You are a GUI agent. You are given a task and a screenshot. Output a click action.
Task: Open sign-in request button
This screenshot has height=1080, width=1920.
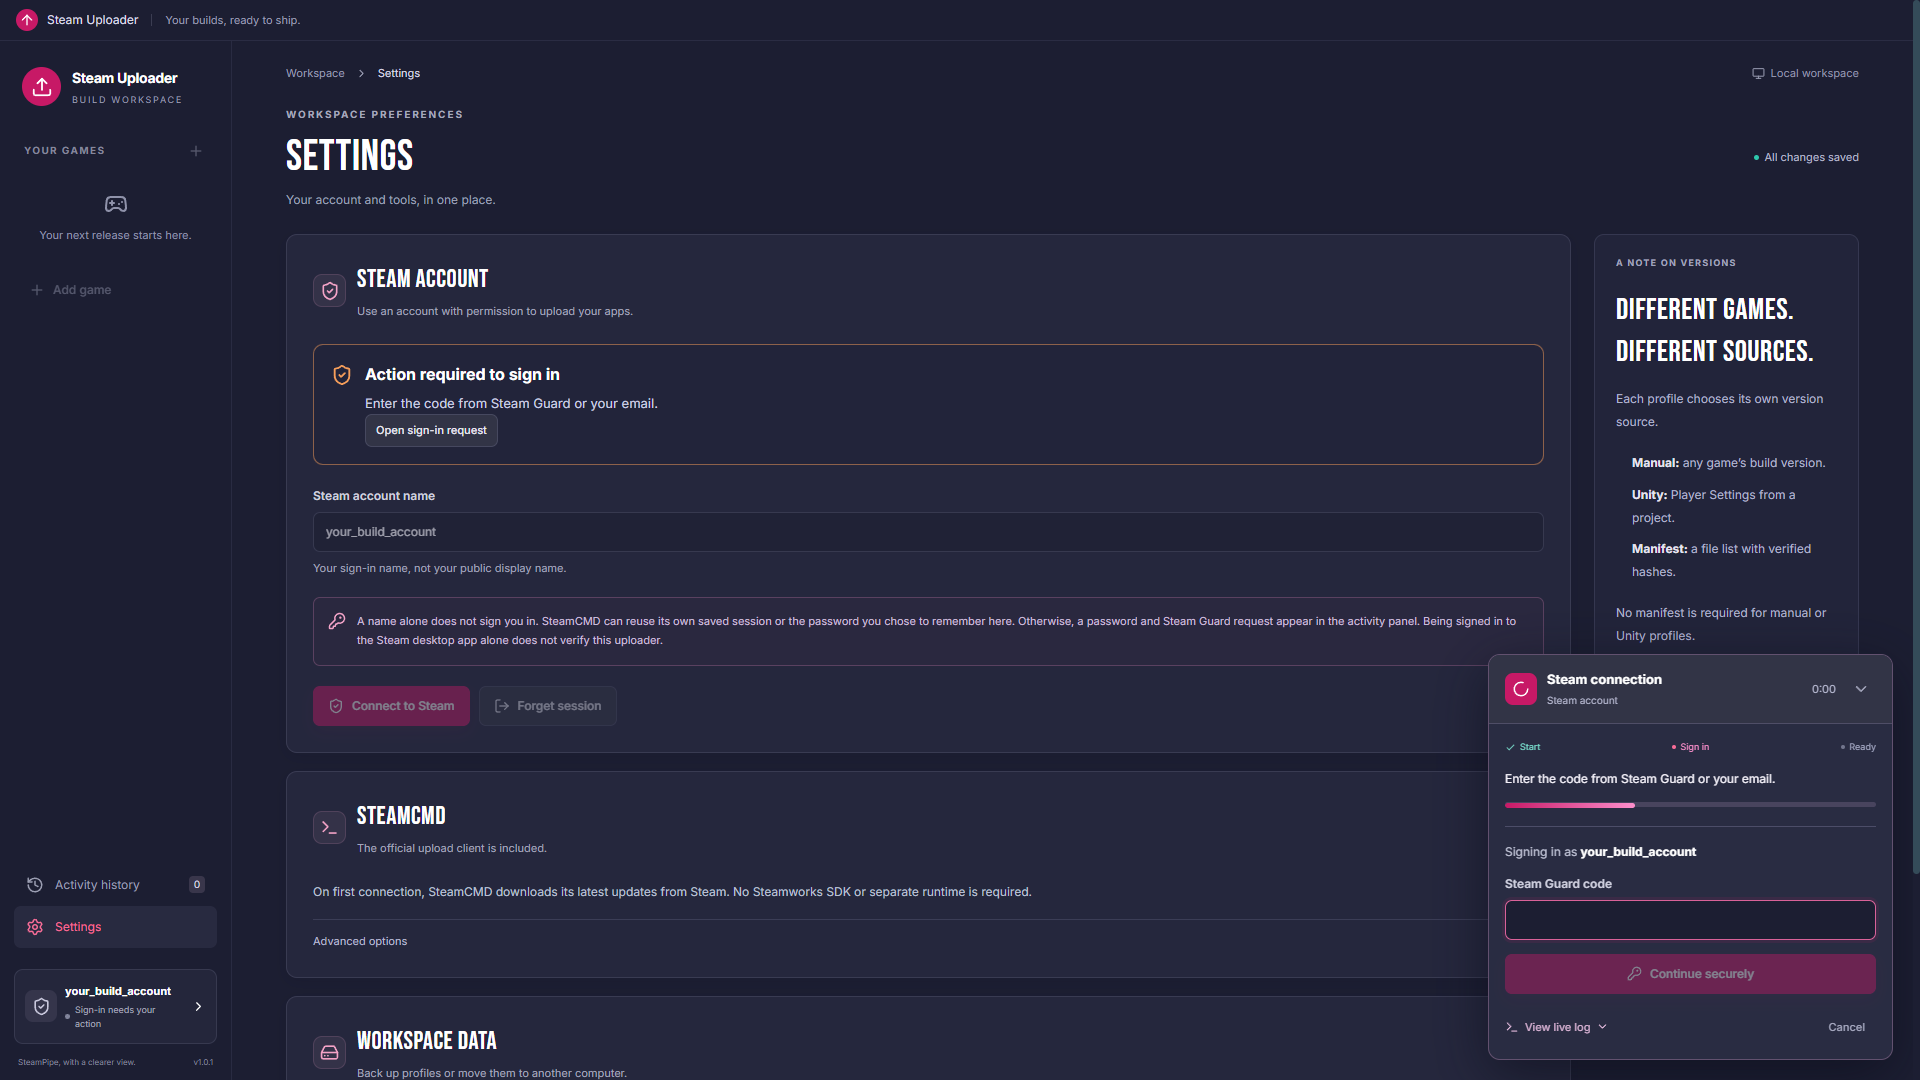pyautogui.click(x=431, y=431)
